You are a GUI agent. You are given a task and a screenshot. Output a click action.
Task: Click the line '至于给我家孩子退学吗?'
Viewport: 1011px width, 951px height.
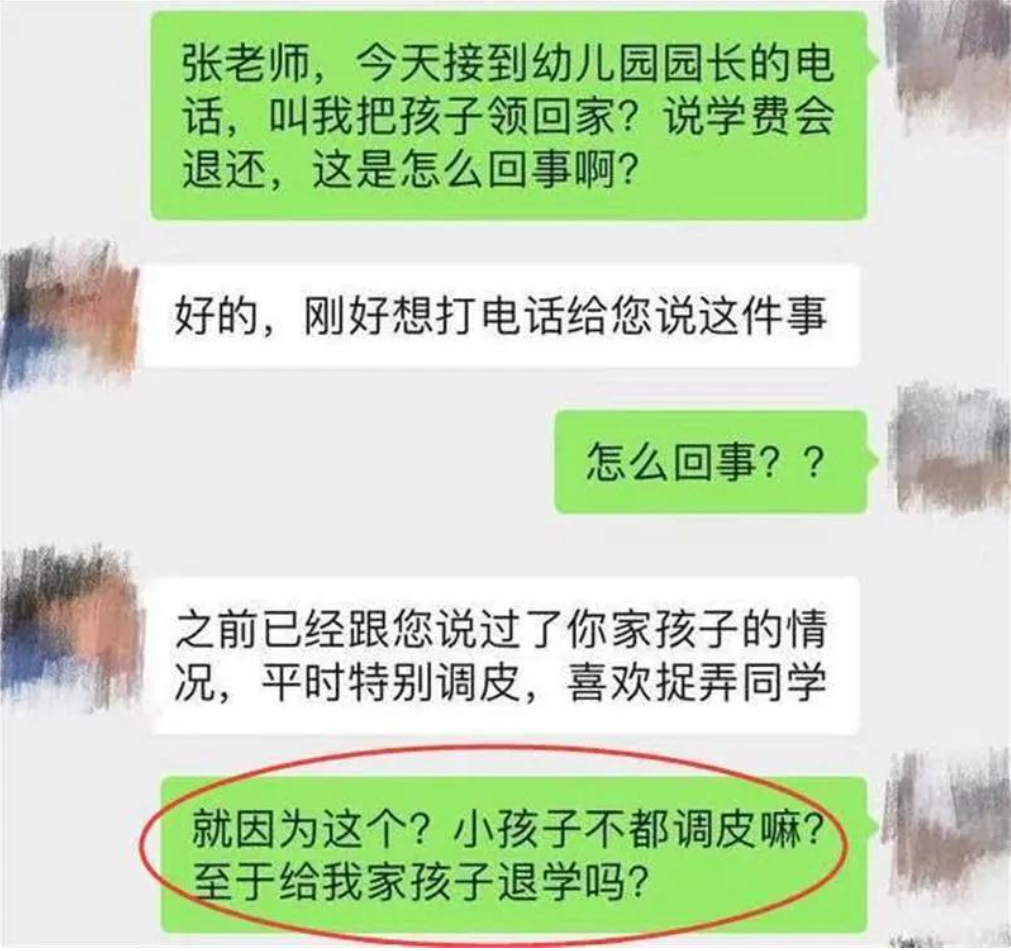[419, 881]
